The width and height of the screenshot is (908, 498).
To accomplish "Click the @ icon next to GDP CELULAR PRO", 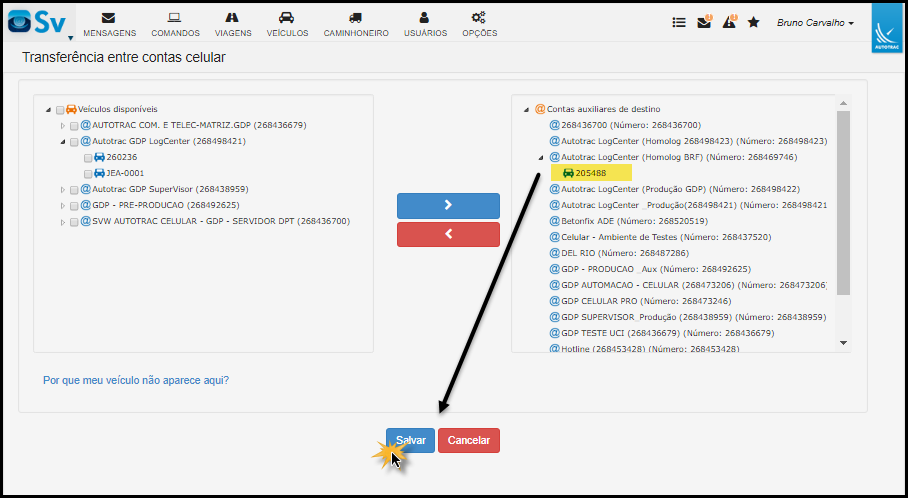I will pos(554,301).
